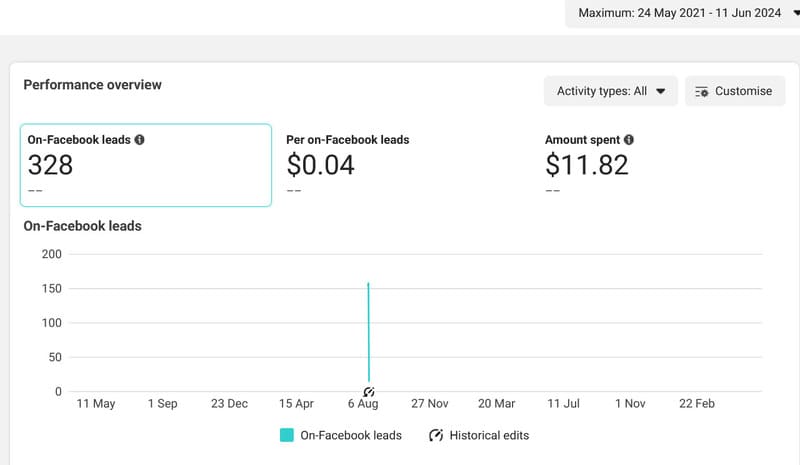Click the info icon next to Amount spent
The image size is (800, 465).
[629, 140]
